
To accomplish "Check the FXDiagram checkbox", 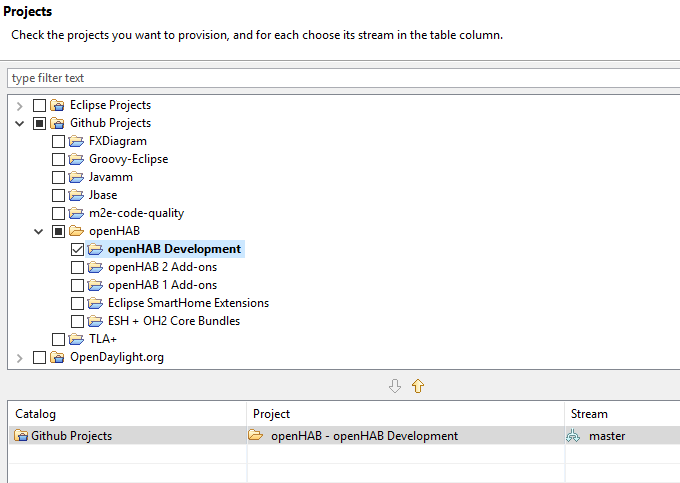I will point(58,141).
